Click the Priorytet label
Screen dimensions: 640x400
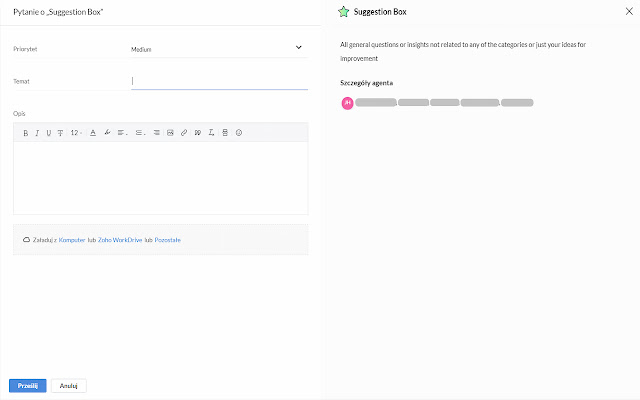[25, 49]
